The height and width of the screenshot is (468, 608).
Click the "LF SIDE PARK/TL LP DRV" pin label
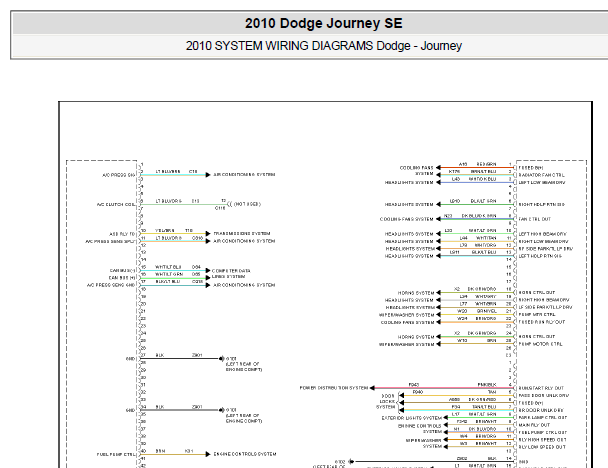pos(545,307)
